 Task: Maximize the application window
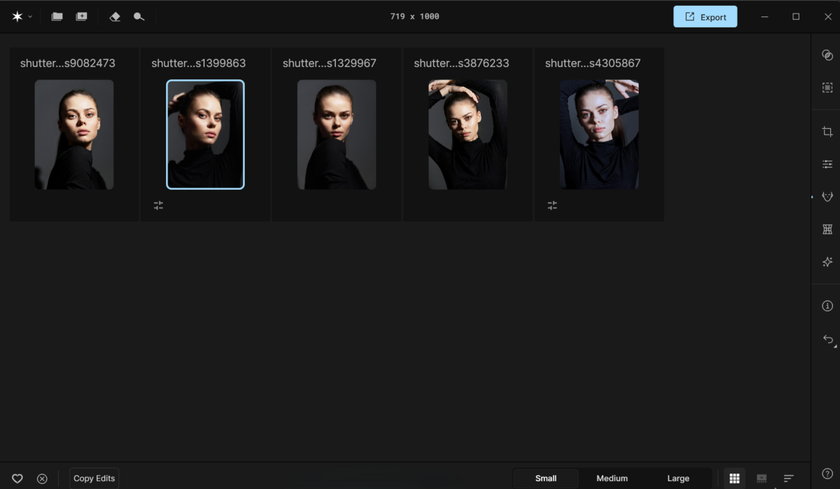pyautogui.click(x=796, y=17)
